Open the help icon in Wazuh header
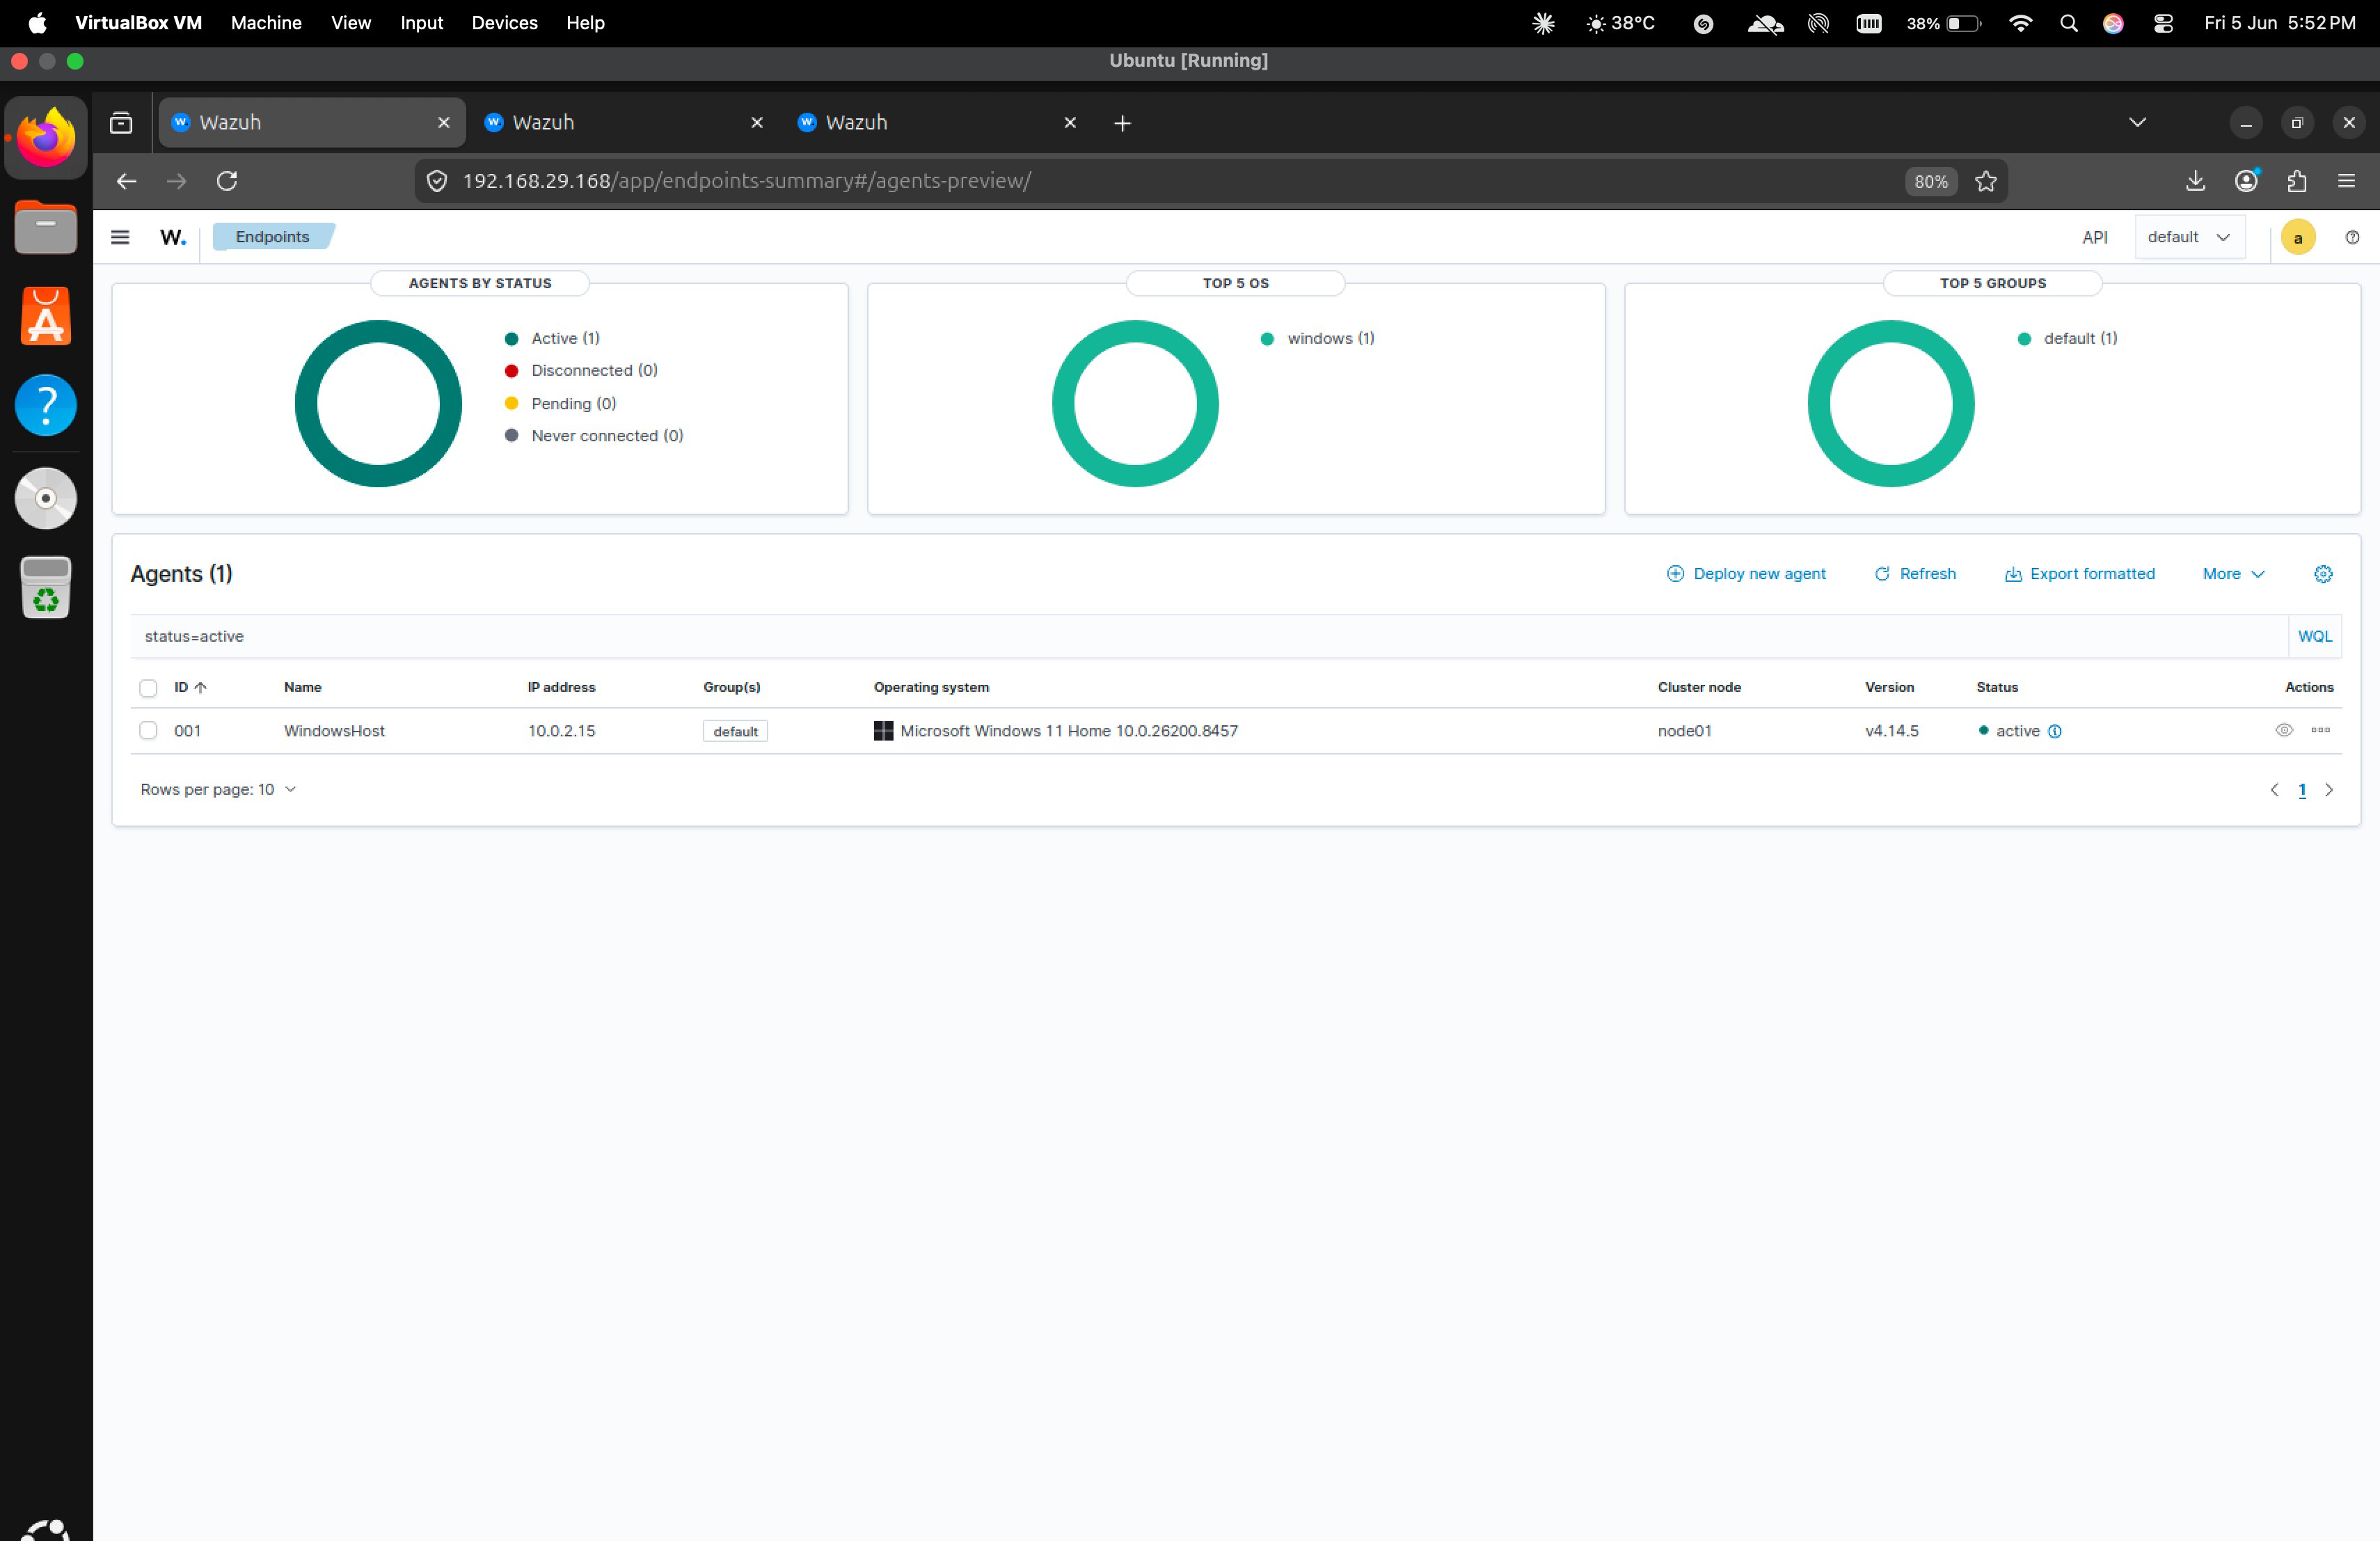 pyautogui.click(x=2352, y=237)
